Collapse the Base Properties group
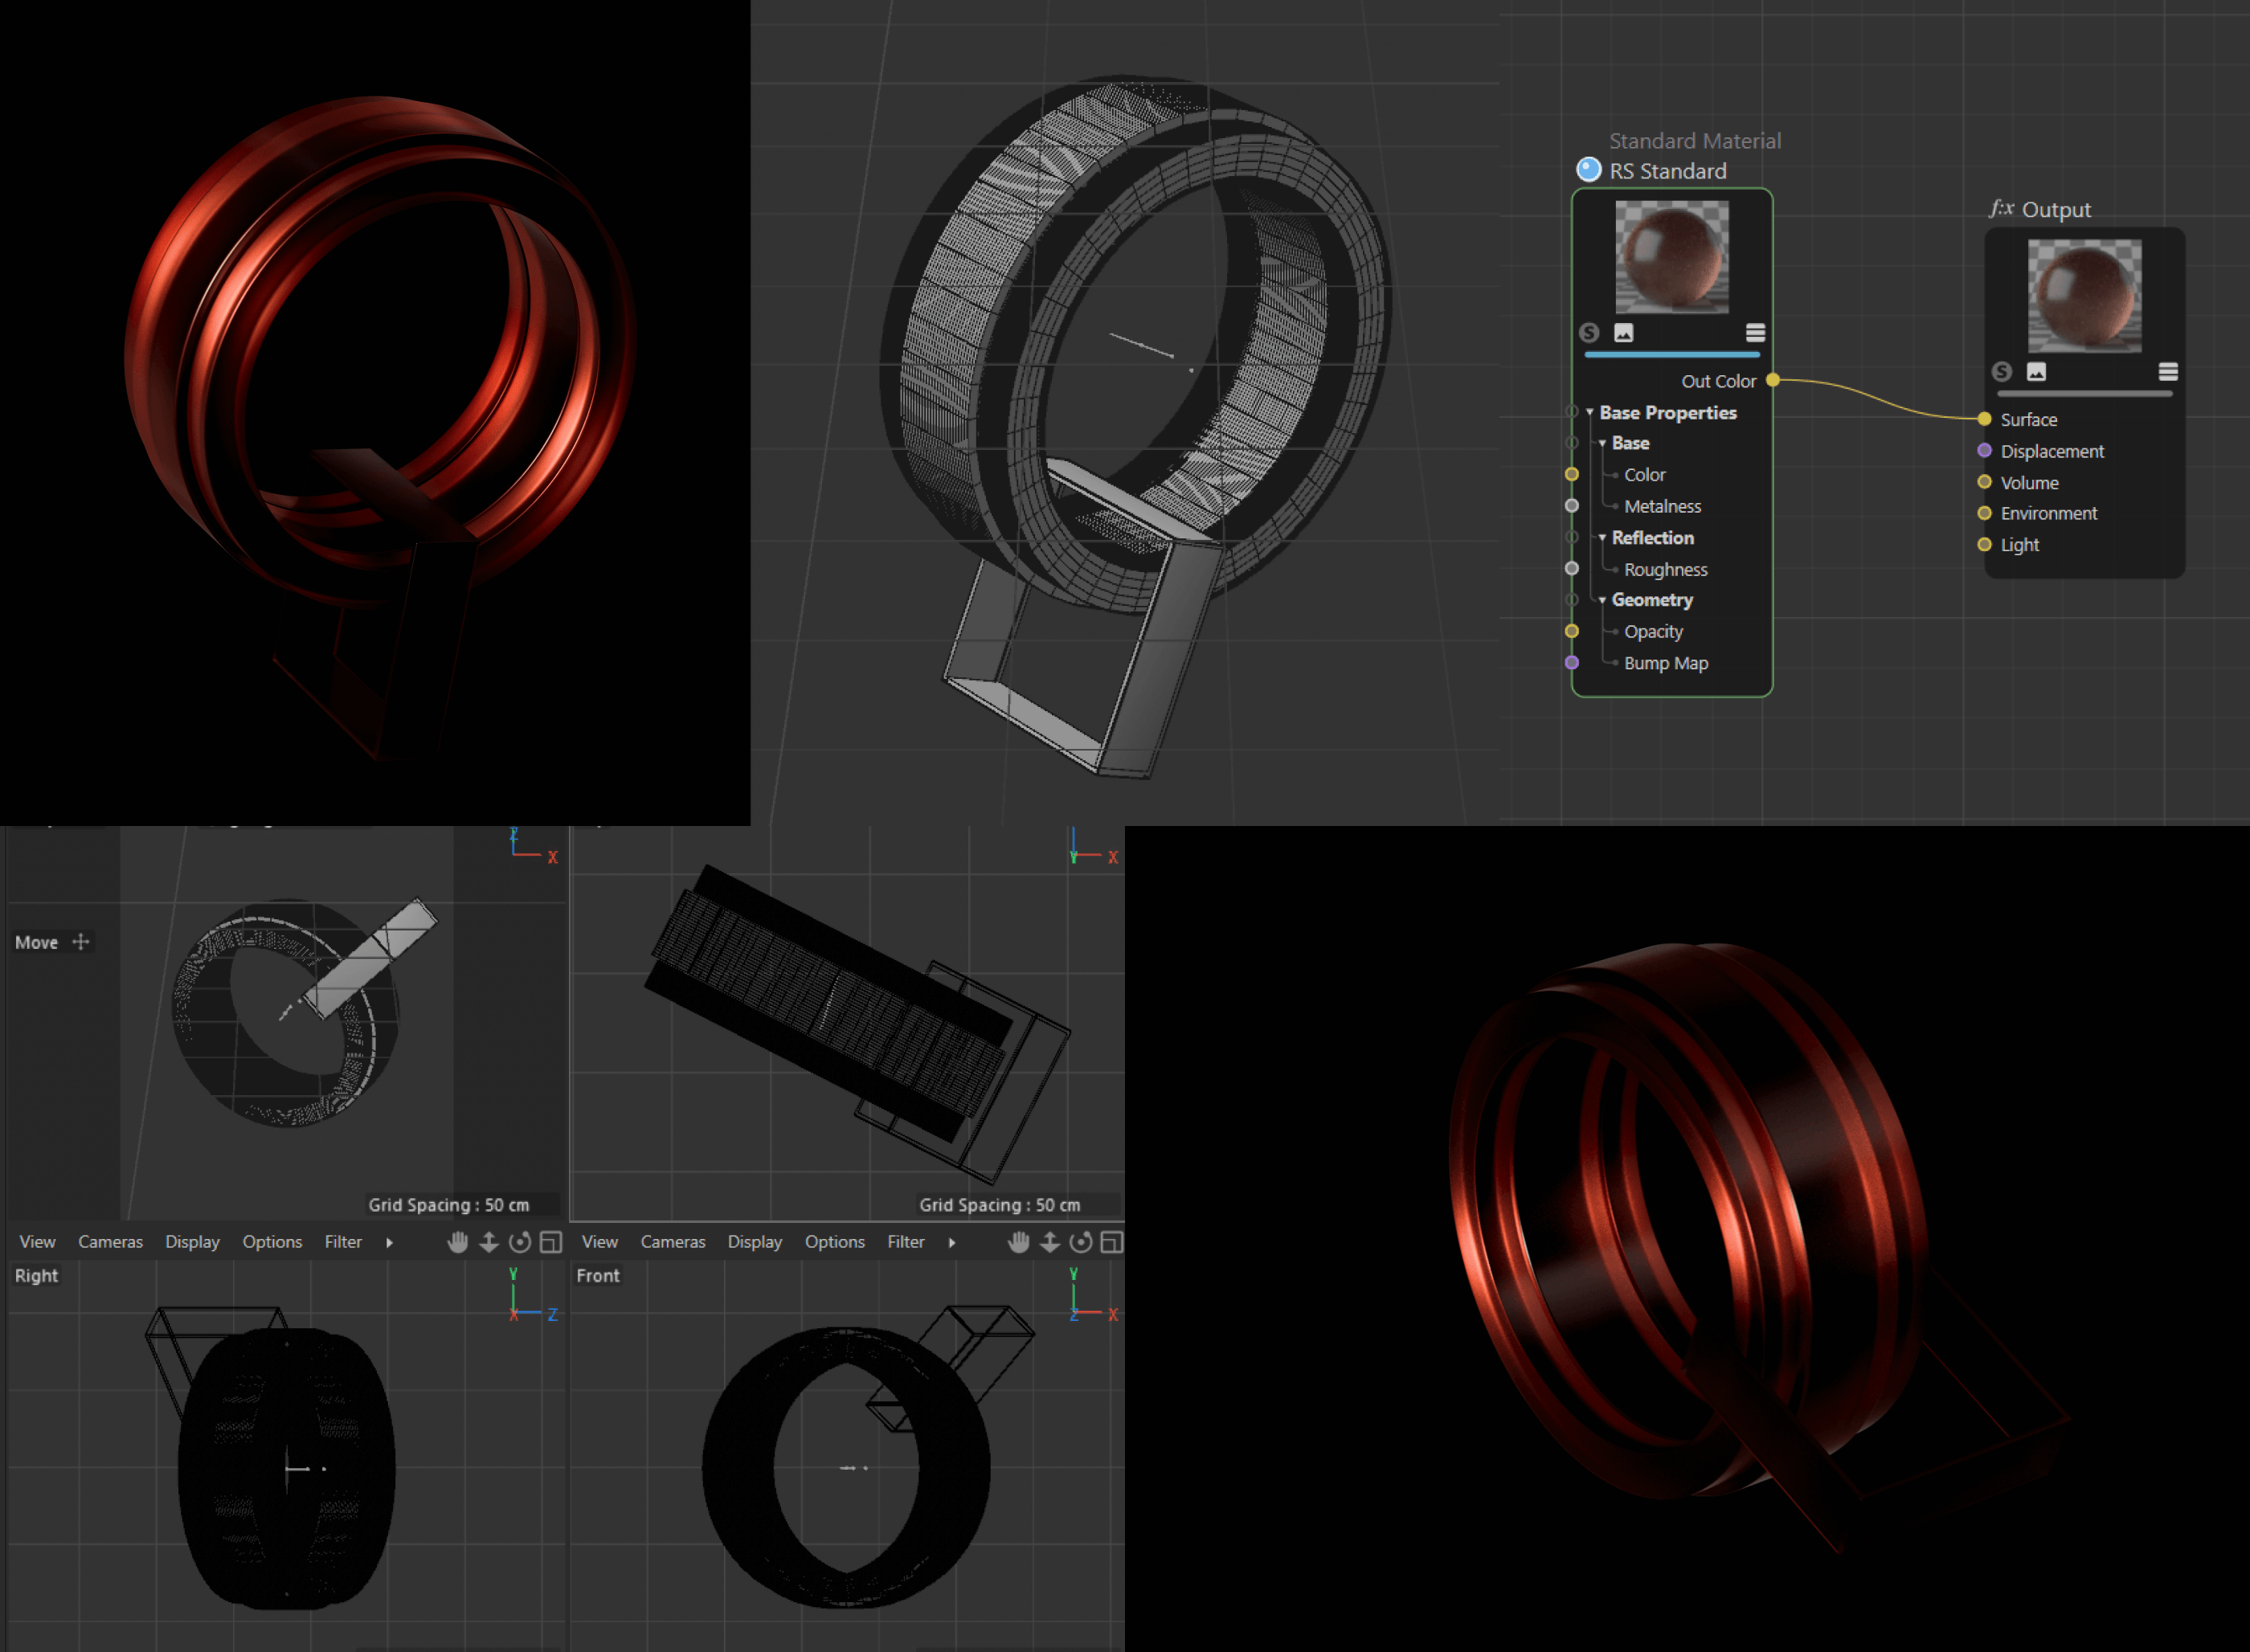The height and width of the screenshot is (1652, 2250). point(1590,413)
